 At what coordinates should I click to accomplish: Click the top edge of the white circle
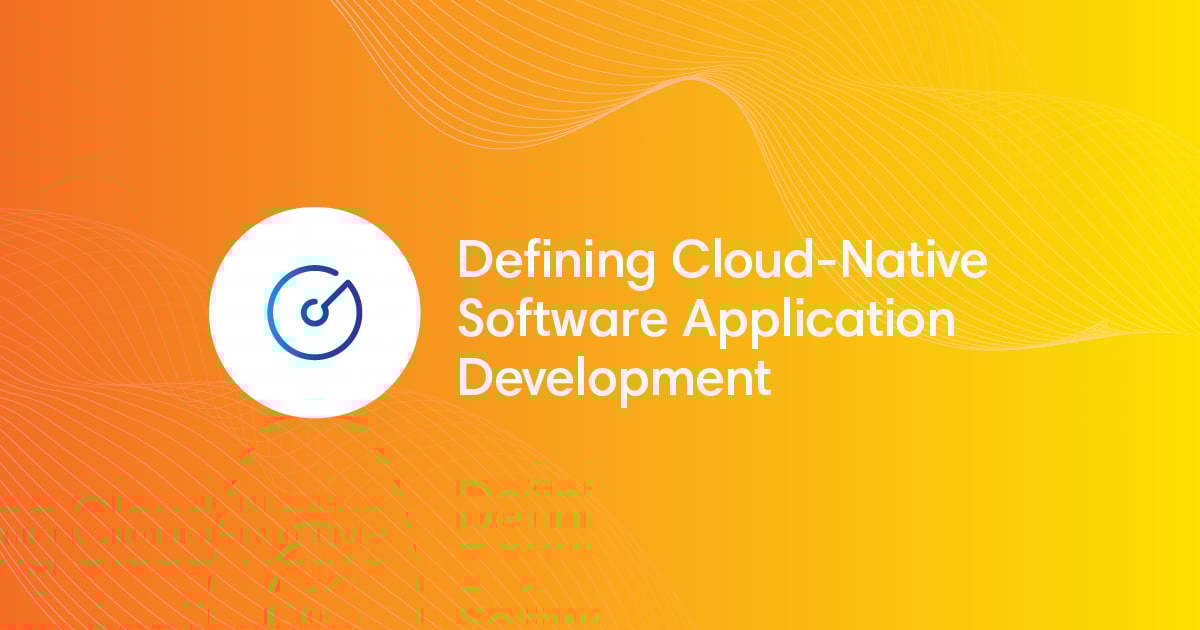[314, 210]
